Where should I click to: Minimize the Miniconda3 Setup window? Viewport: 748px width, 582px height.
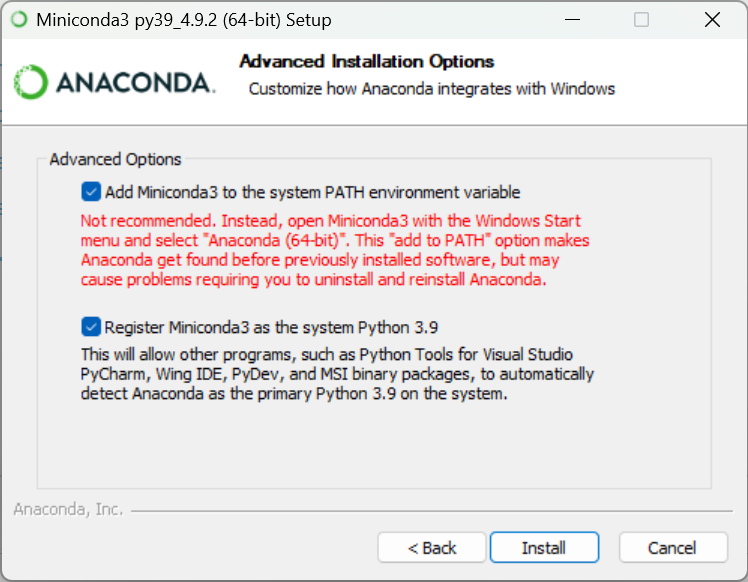[x=572, y=20]
